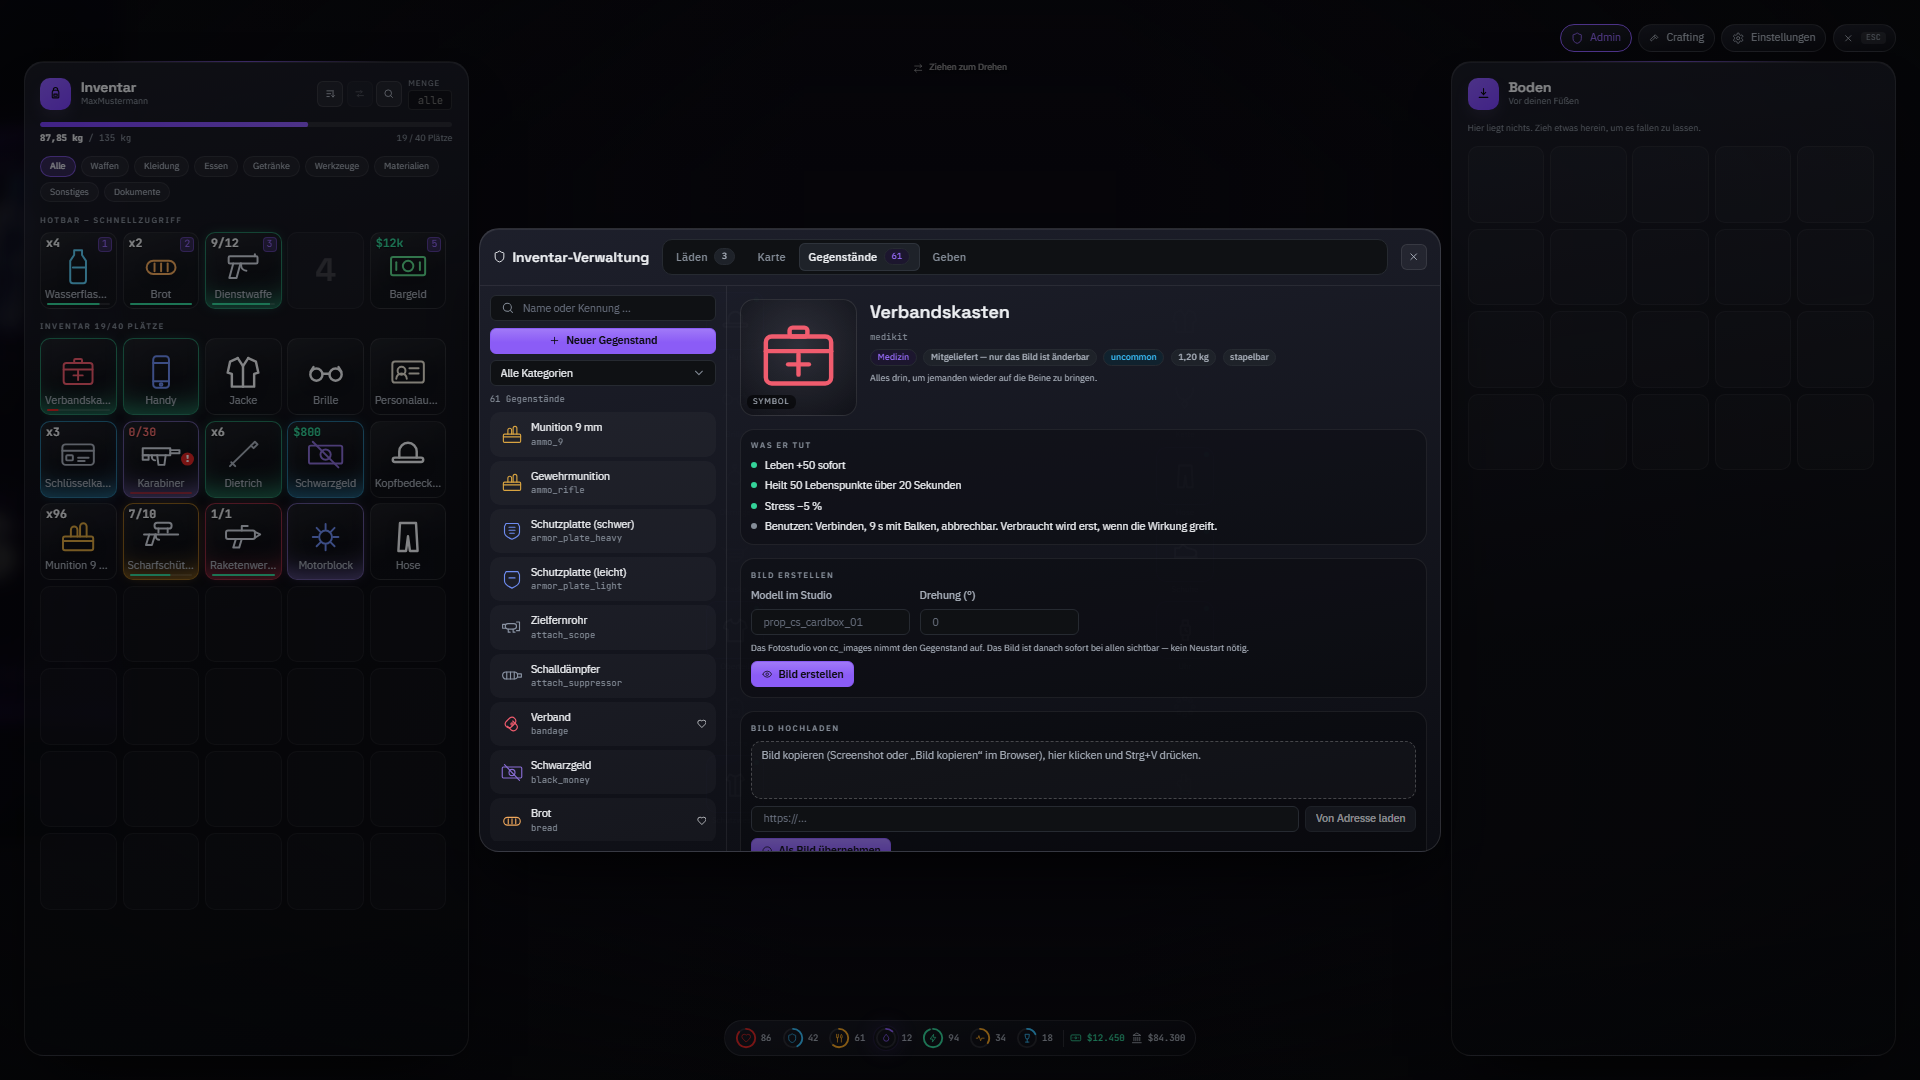Open the Alle Kategorien dropdown

603,373
